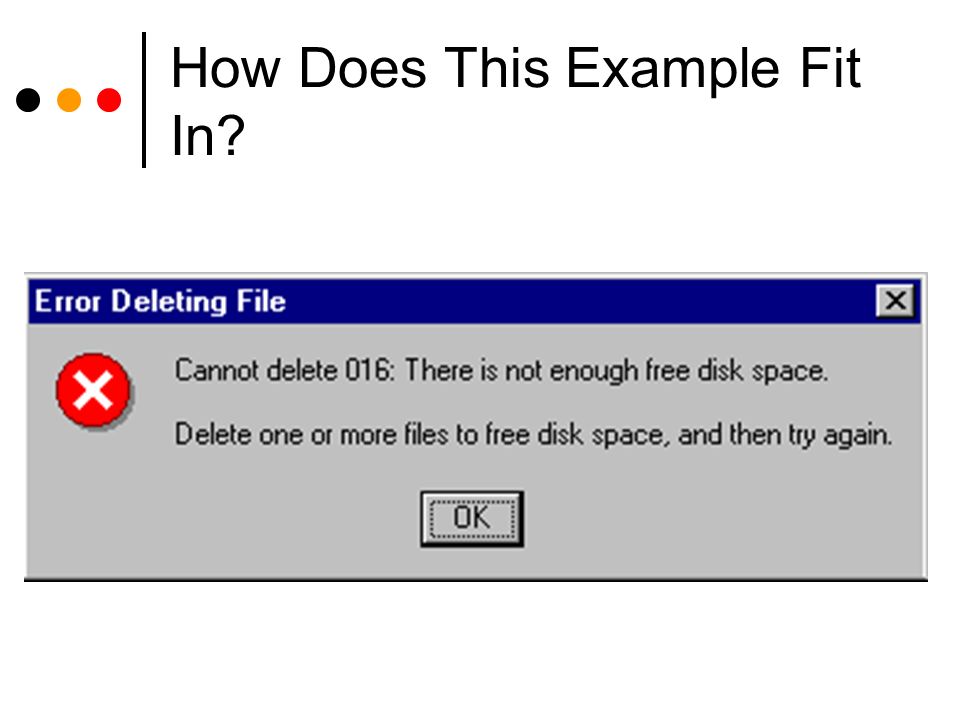Select the black bullet dot
Screen dimensions: 960x720
click(x=28, y=100)
